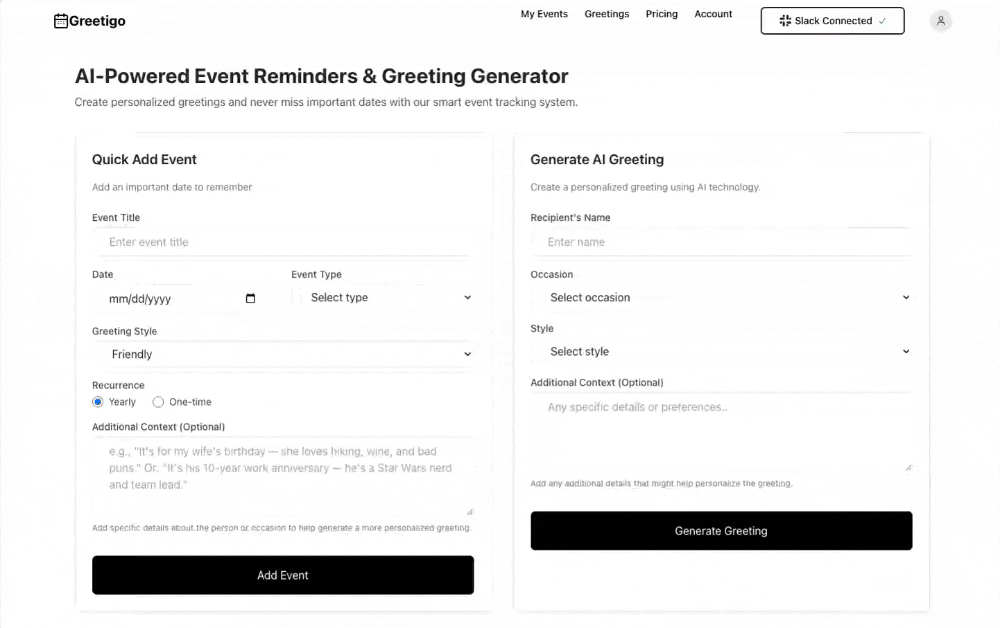Open the Select occasion dropdown
The height and width of the screenshot is (628, 1000).
pyautogui.click(x=721, y=298)
